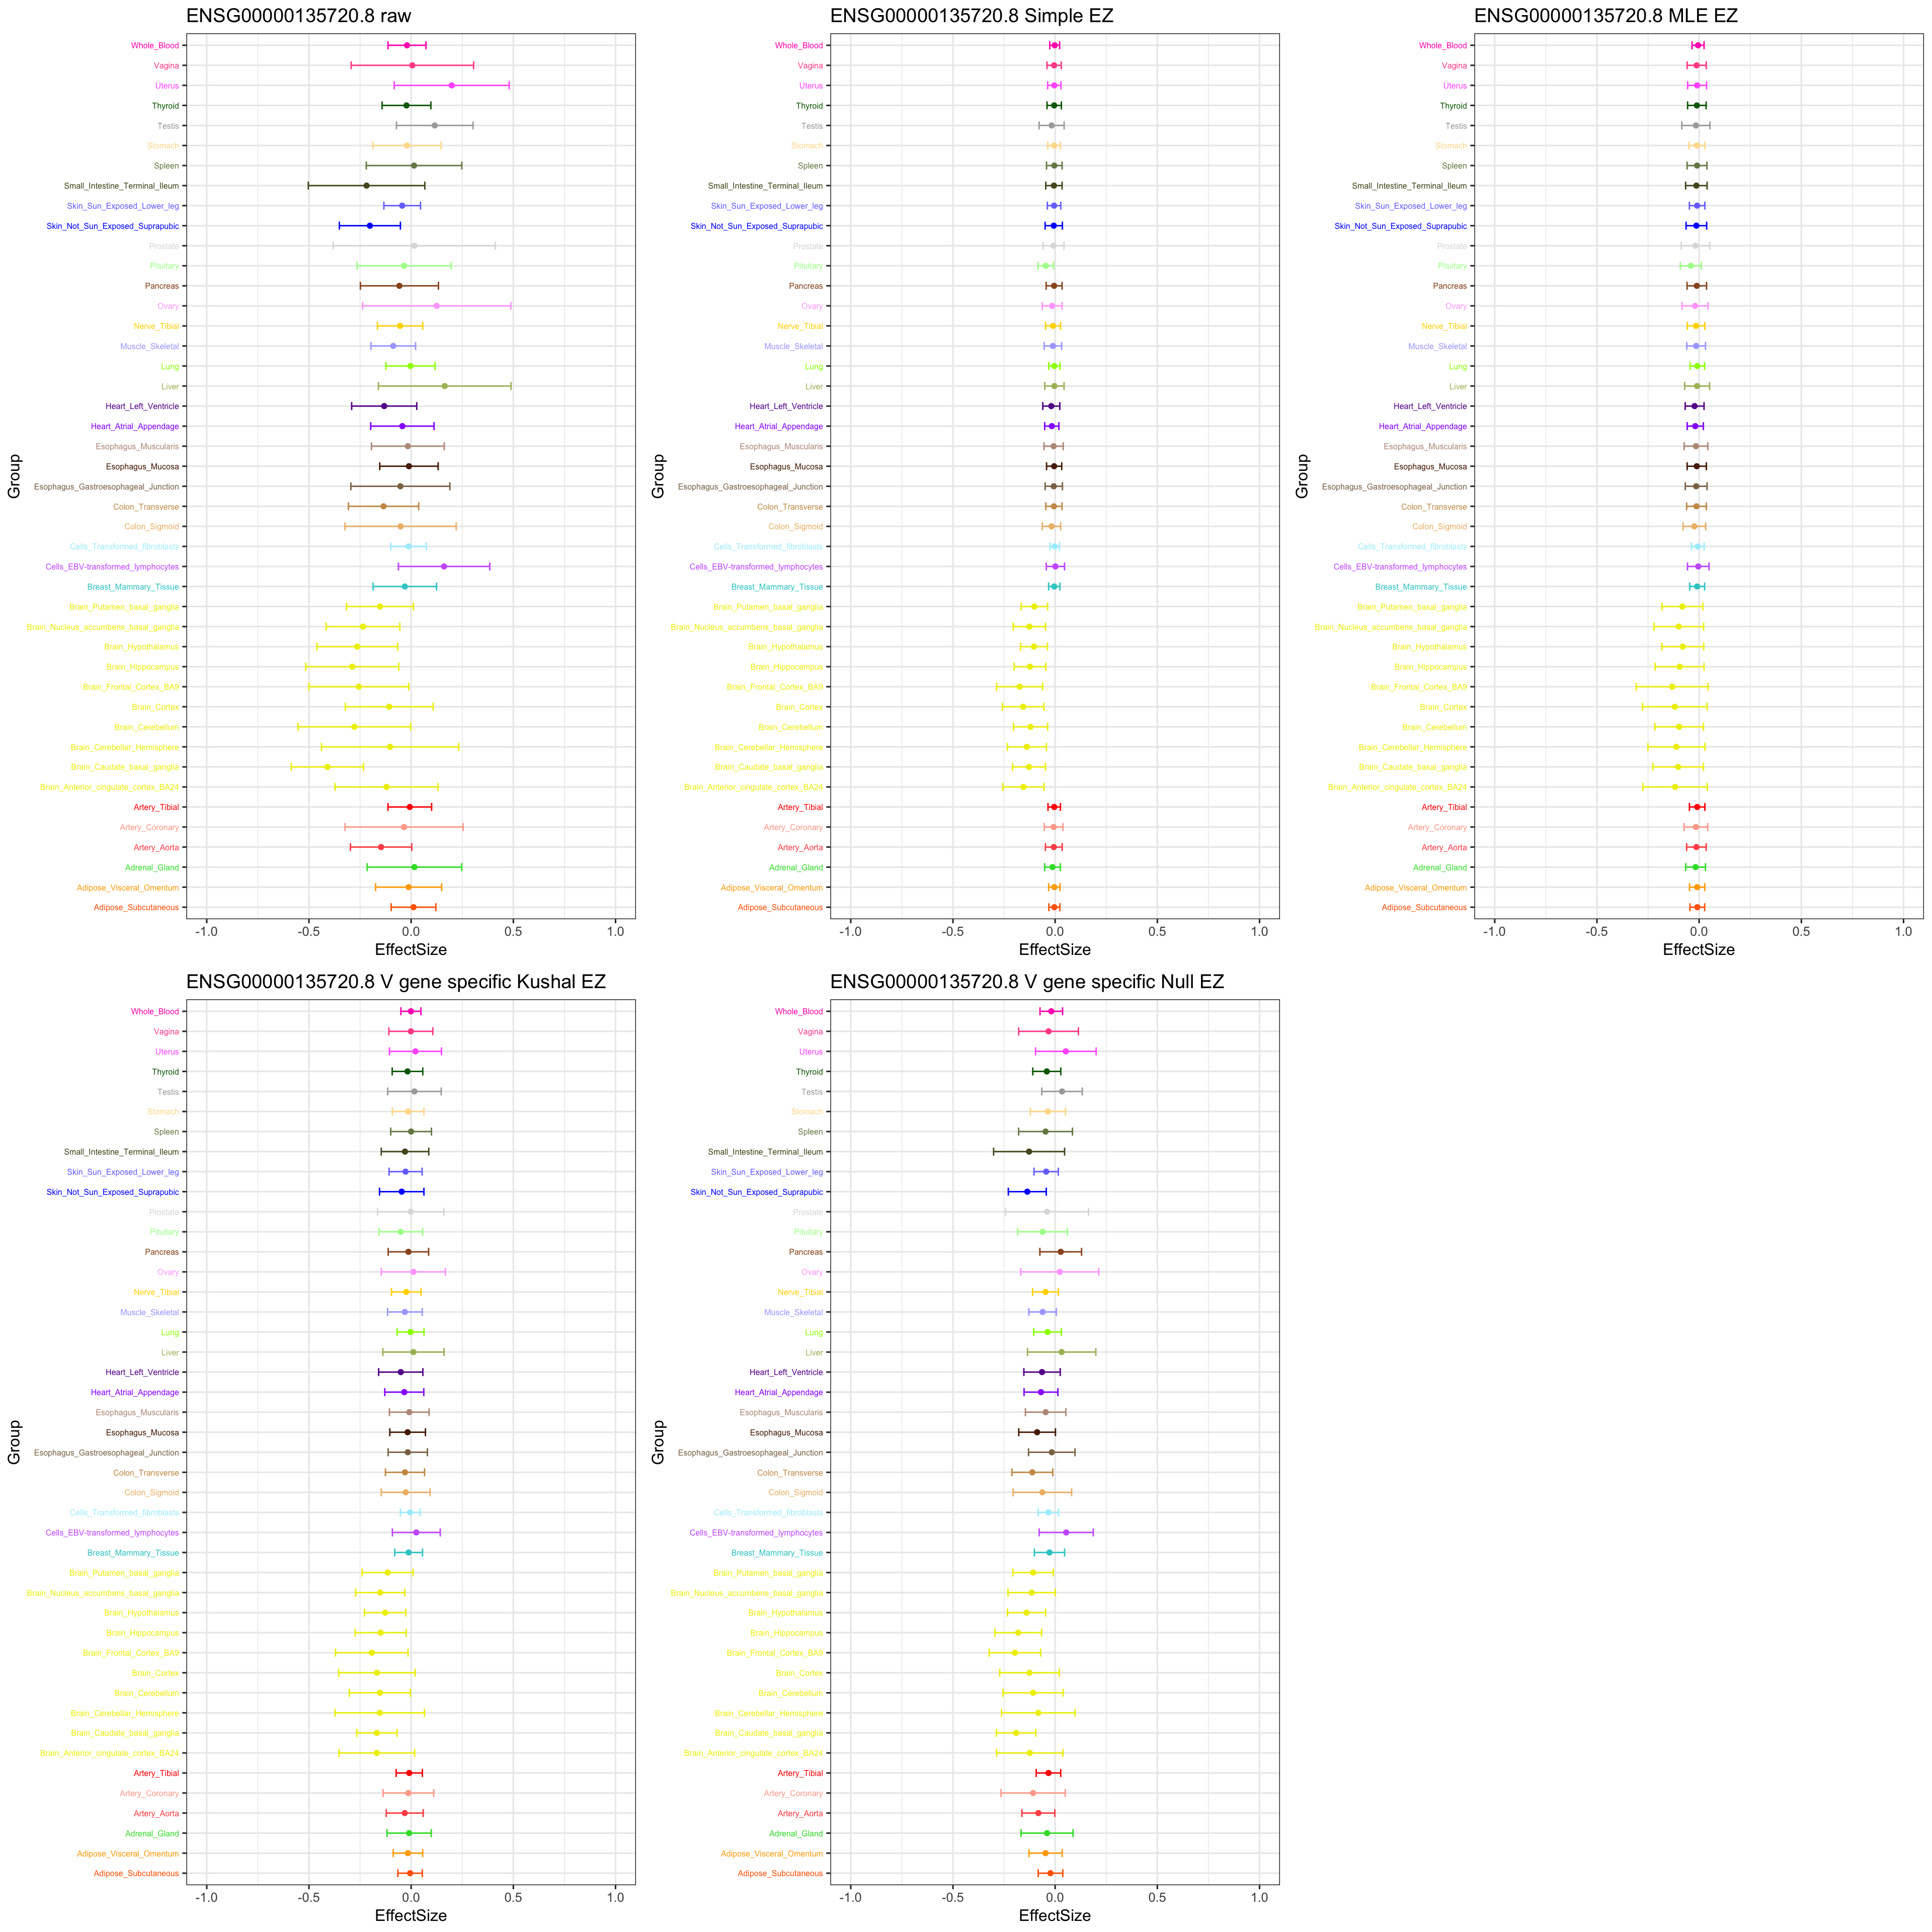
Task: Click Cells_EBV-transformed_lymphocytes label in Kushal EZ panel
Action: click(112, 1533)
